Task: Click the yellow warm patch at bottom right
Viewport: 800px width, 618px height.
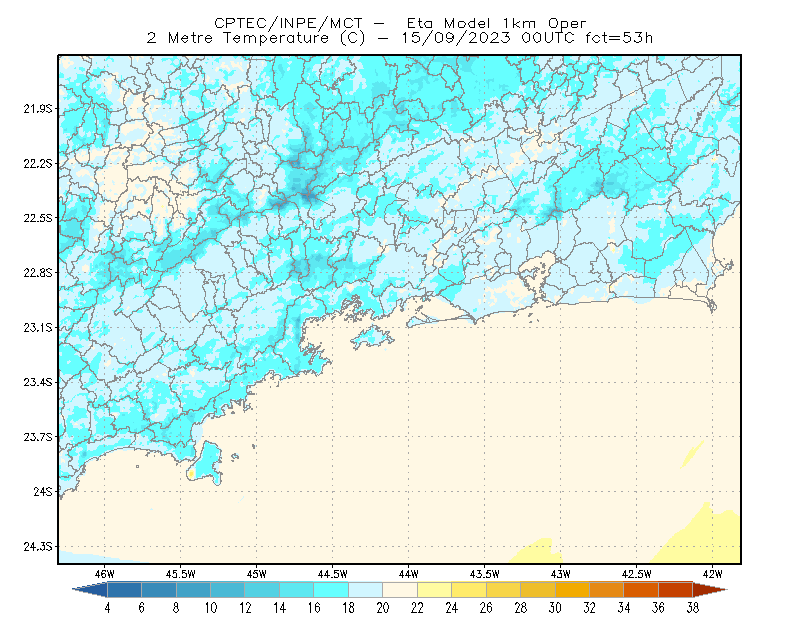Action: pyautogui.click(x=700, y=535)
